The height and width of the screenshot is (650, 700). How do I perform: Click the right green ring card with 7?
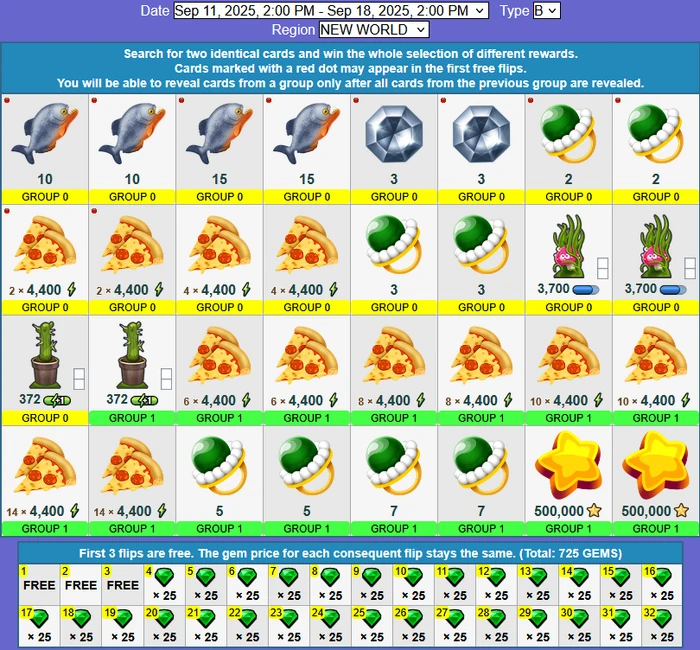click(481, 482)
